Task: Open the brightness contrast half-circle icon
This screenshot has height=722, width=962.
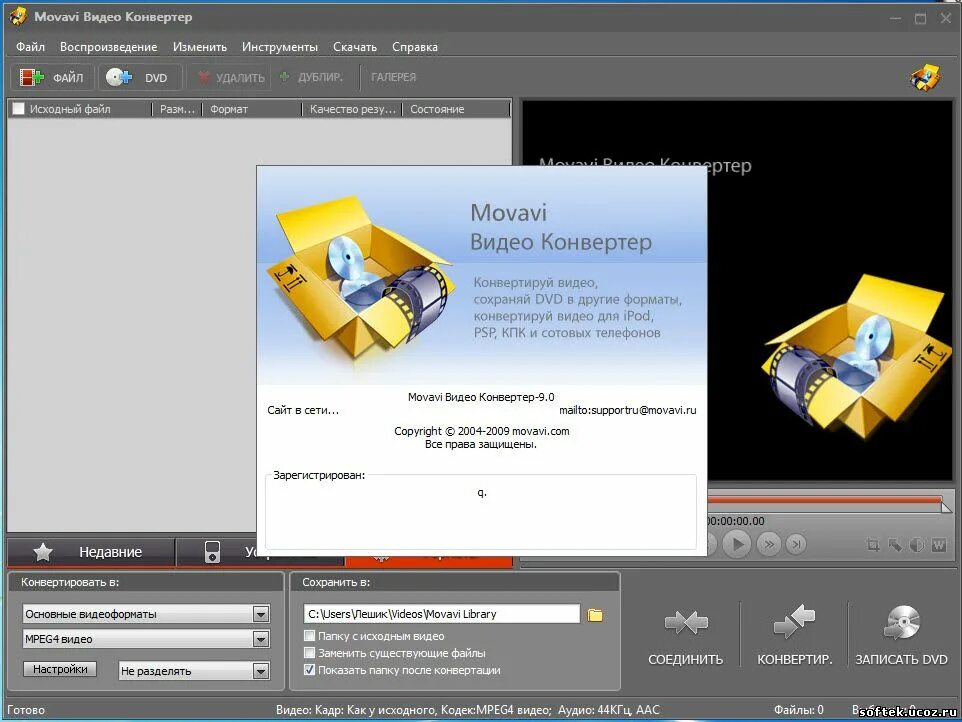Action: point(917,545)
